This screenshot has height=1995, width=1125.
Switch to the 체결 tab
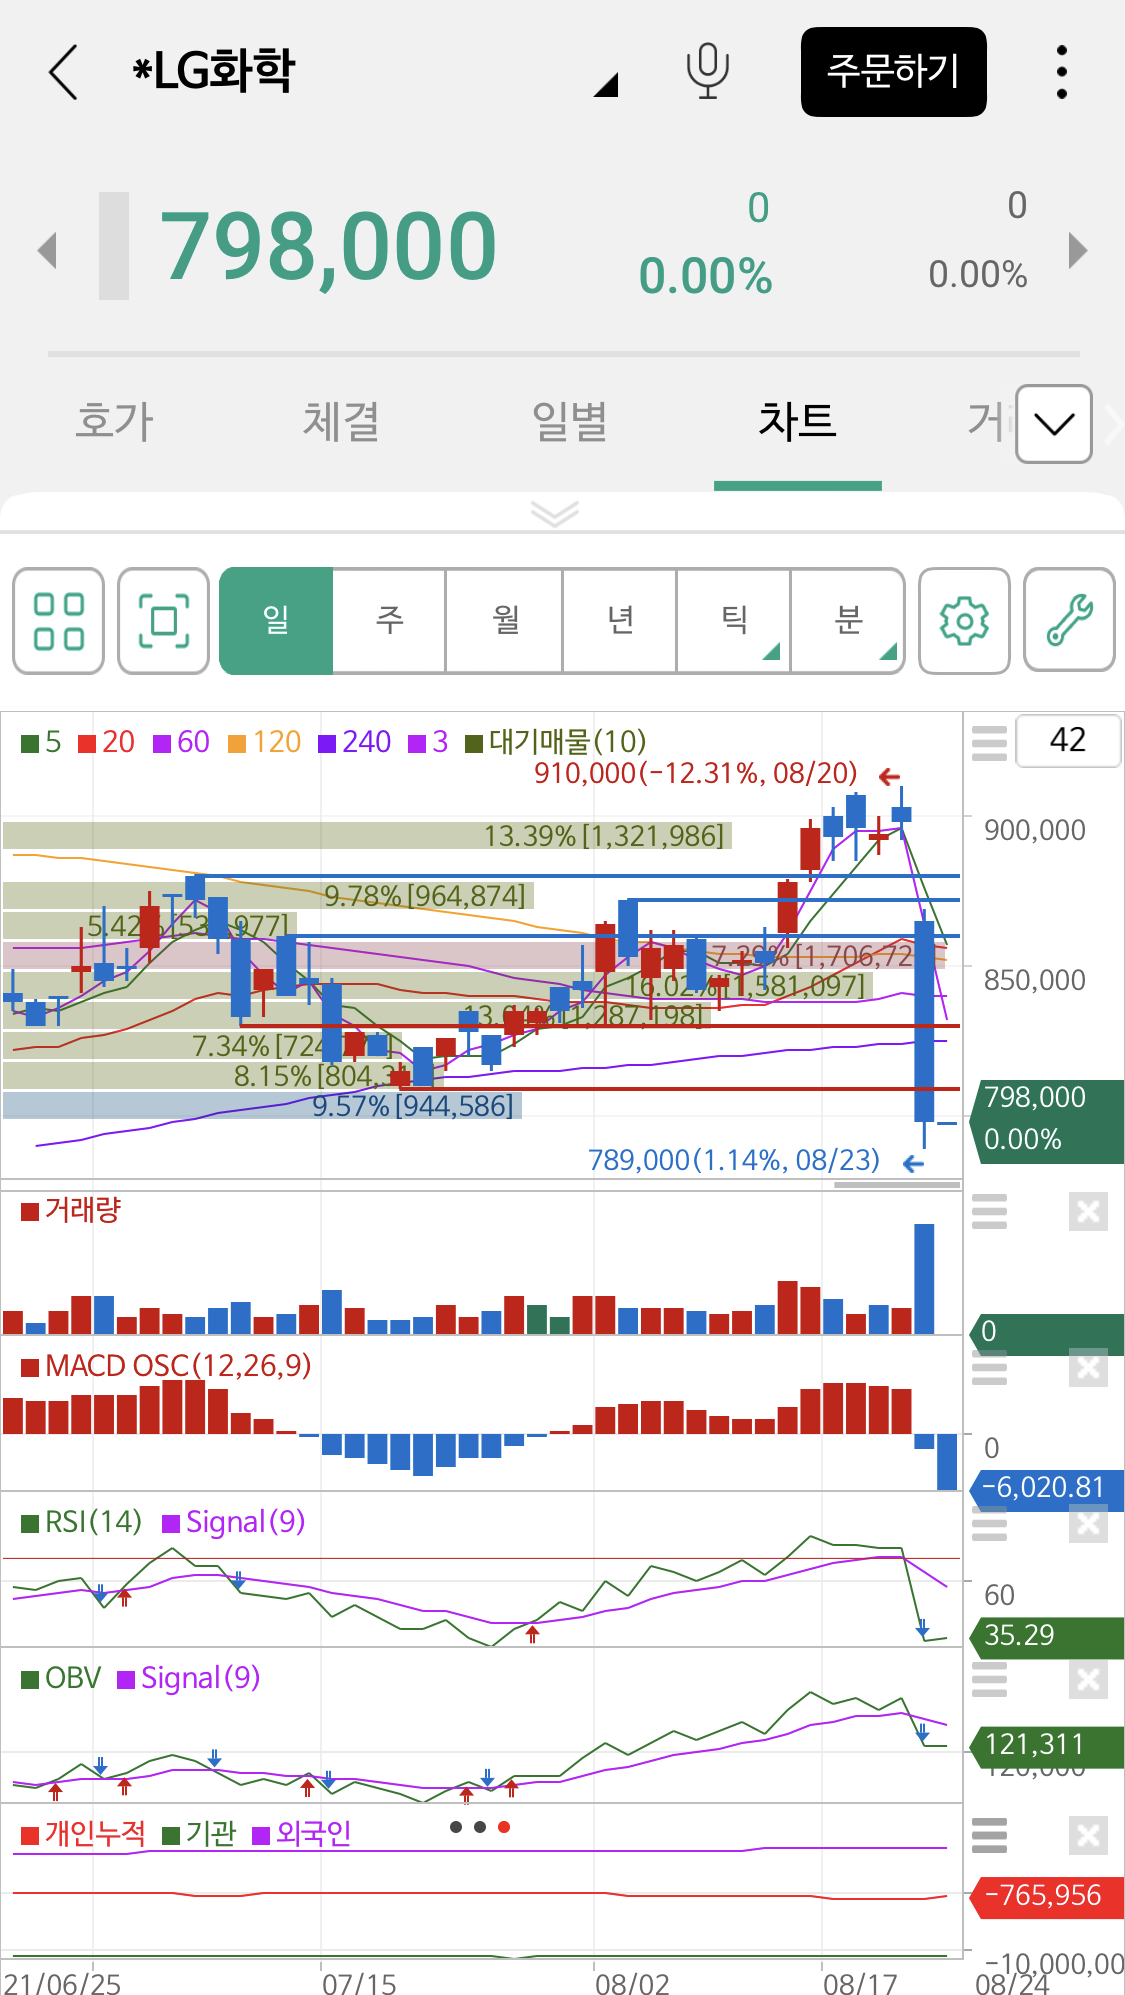pos(342,421)
